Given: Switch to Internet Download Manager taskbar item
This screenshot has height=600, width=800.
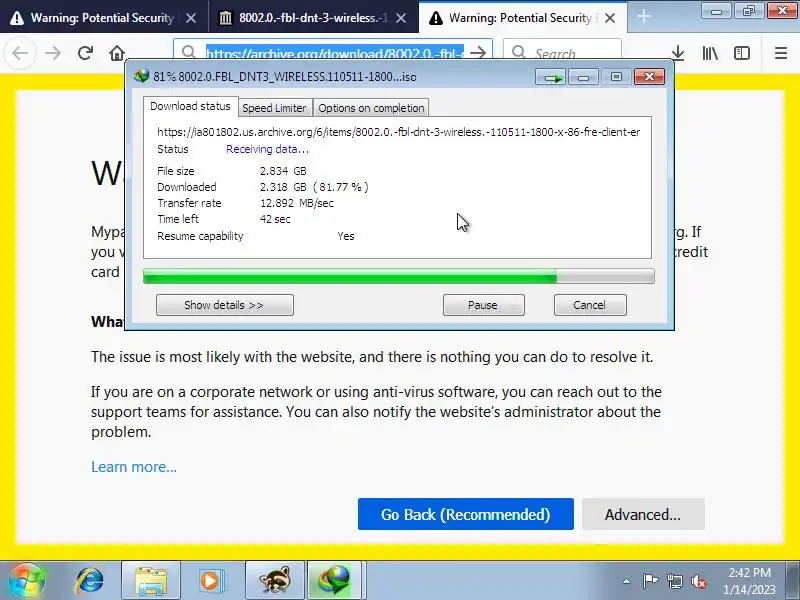Looking at the screenshot, I should point(334,581).
